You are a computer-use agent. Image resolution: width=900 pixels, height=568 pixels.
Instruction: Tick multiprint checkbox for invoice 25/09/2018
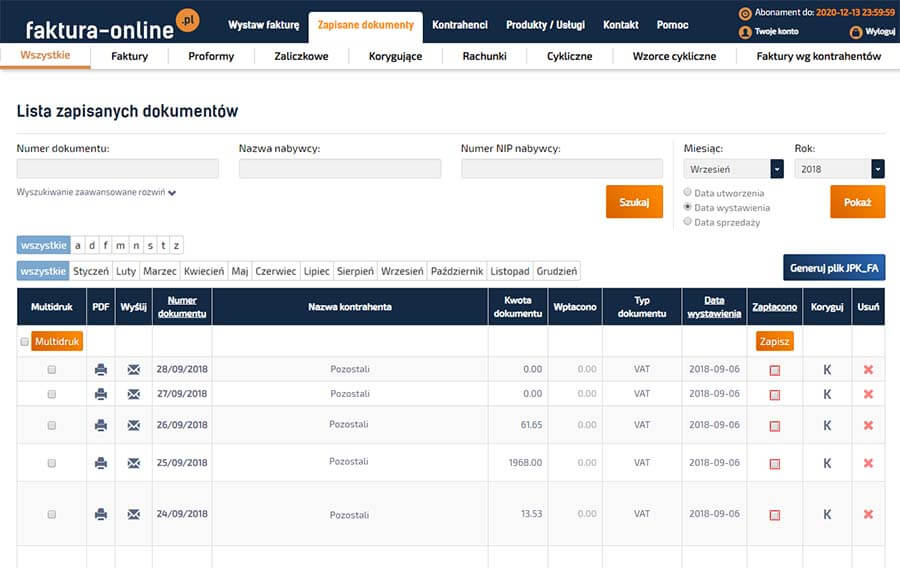52,463
